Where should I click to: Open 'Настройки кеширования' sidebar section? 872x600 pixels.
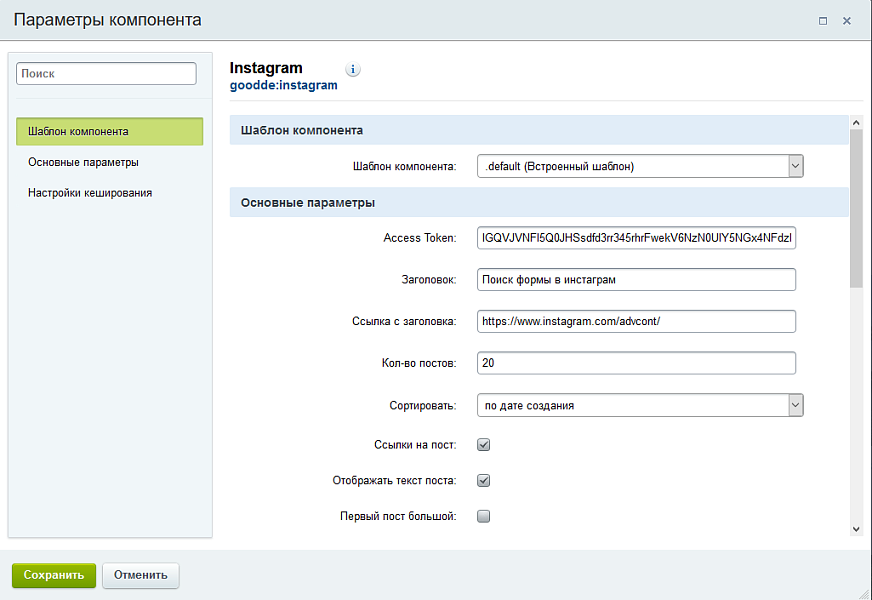click(x=90, y=193)
